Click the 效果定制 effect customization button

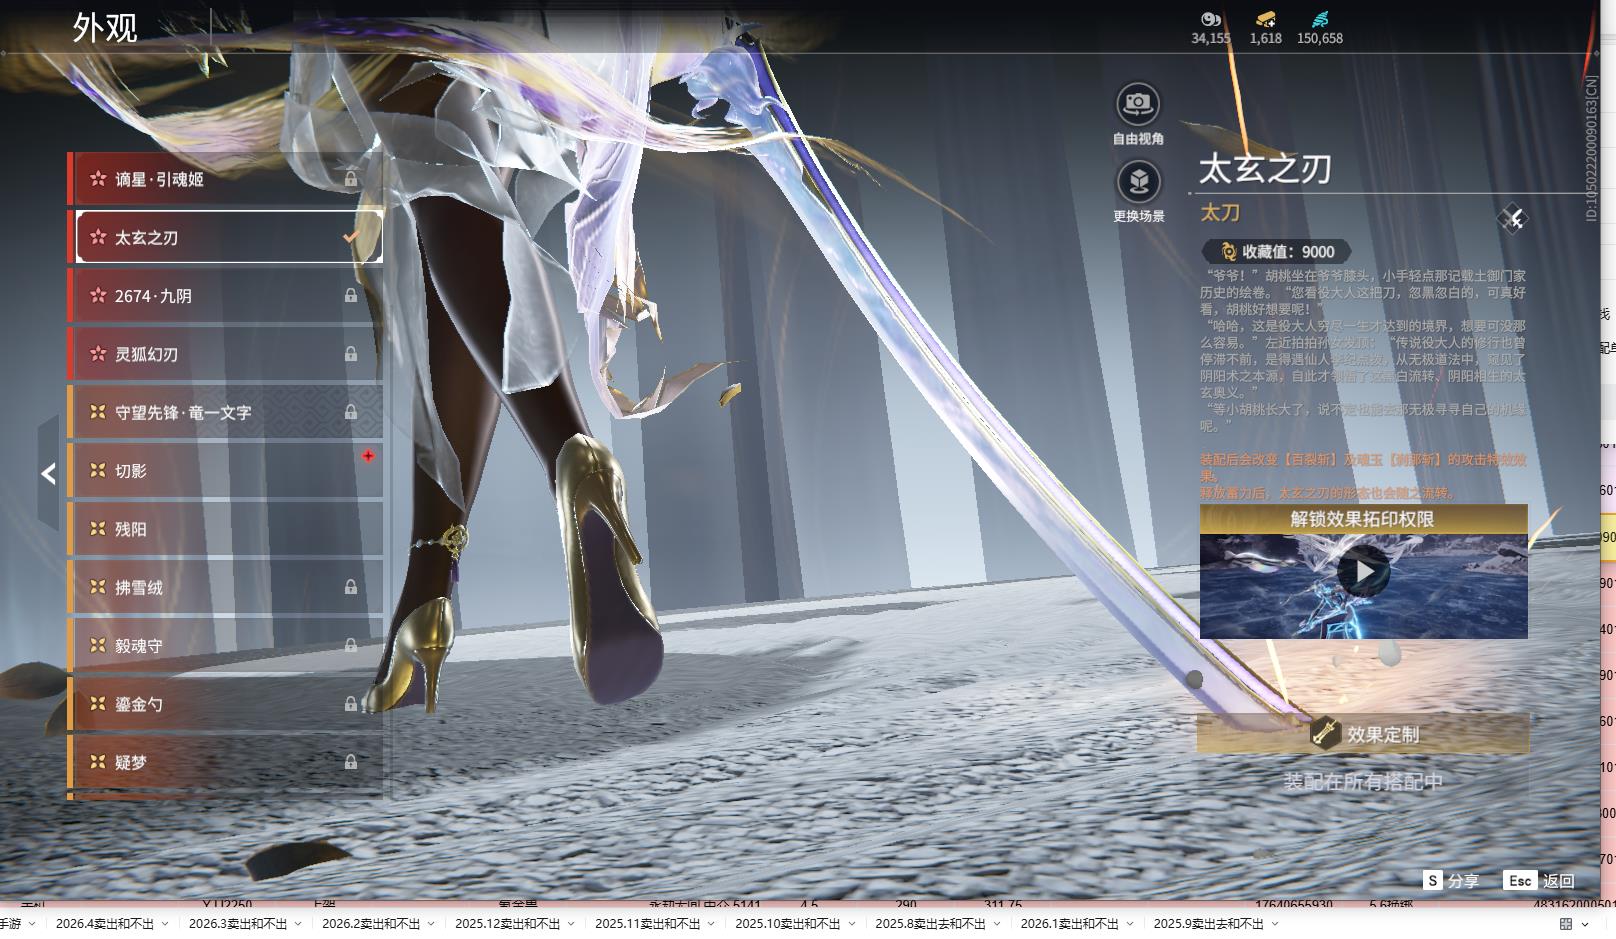point(1363,734)
